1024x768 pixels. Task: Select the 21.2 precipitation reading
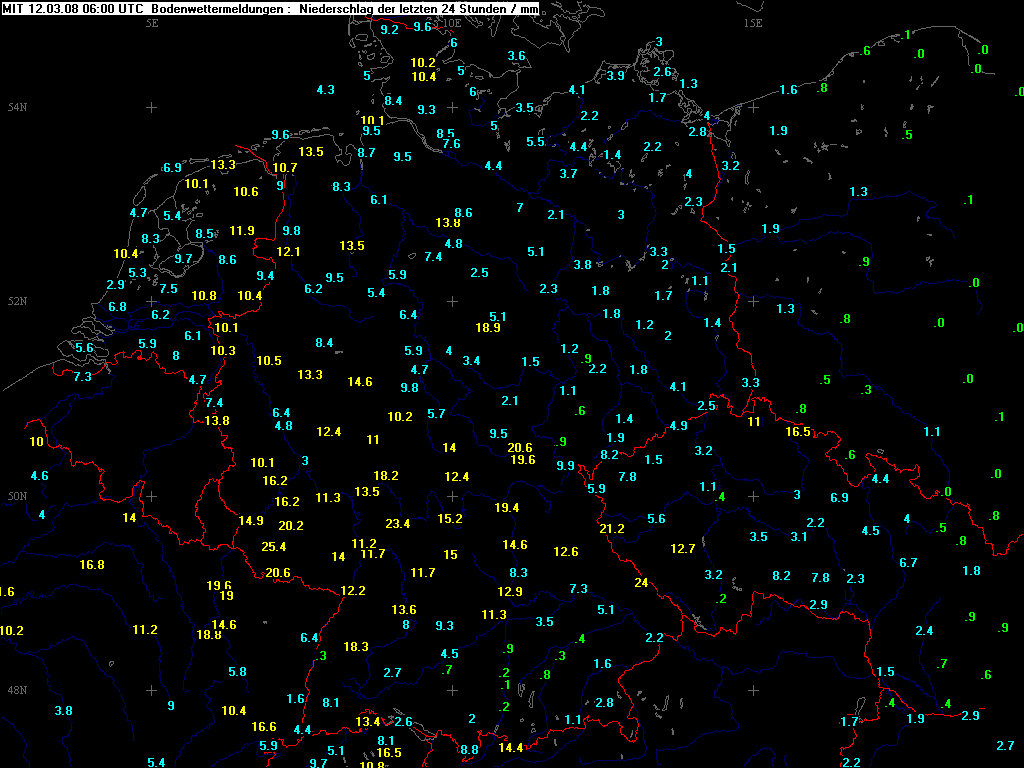pyautogui.click(x=611, y=529)
